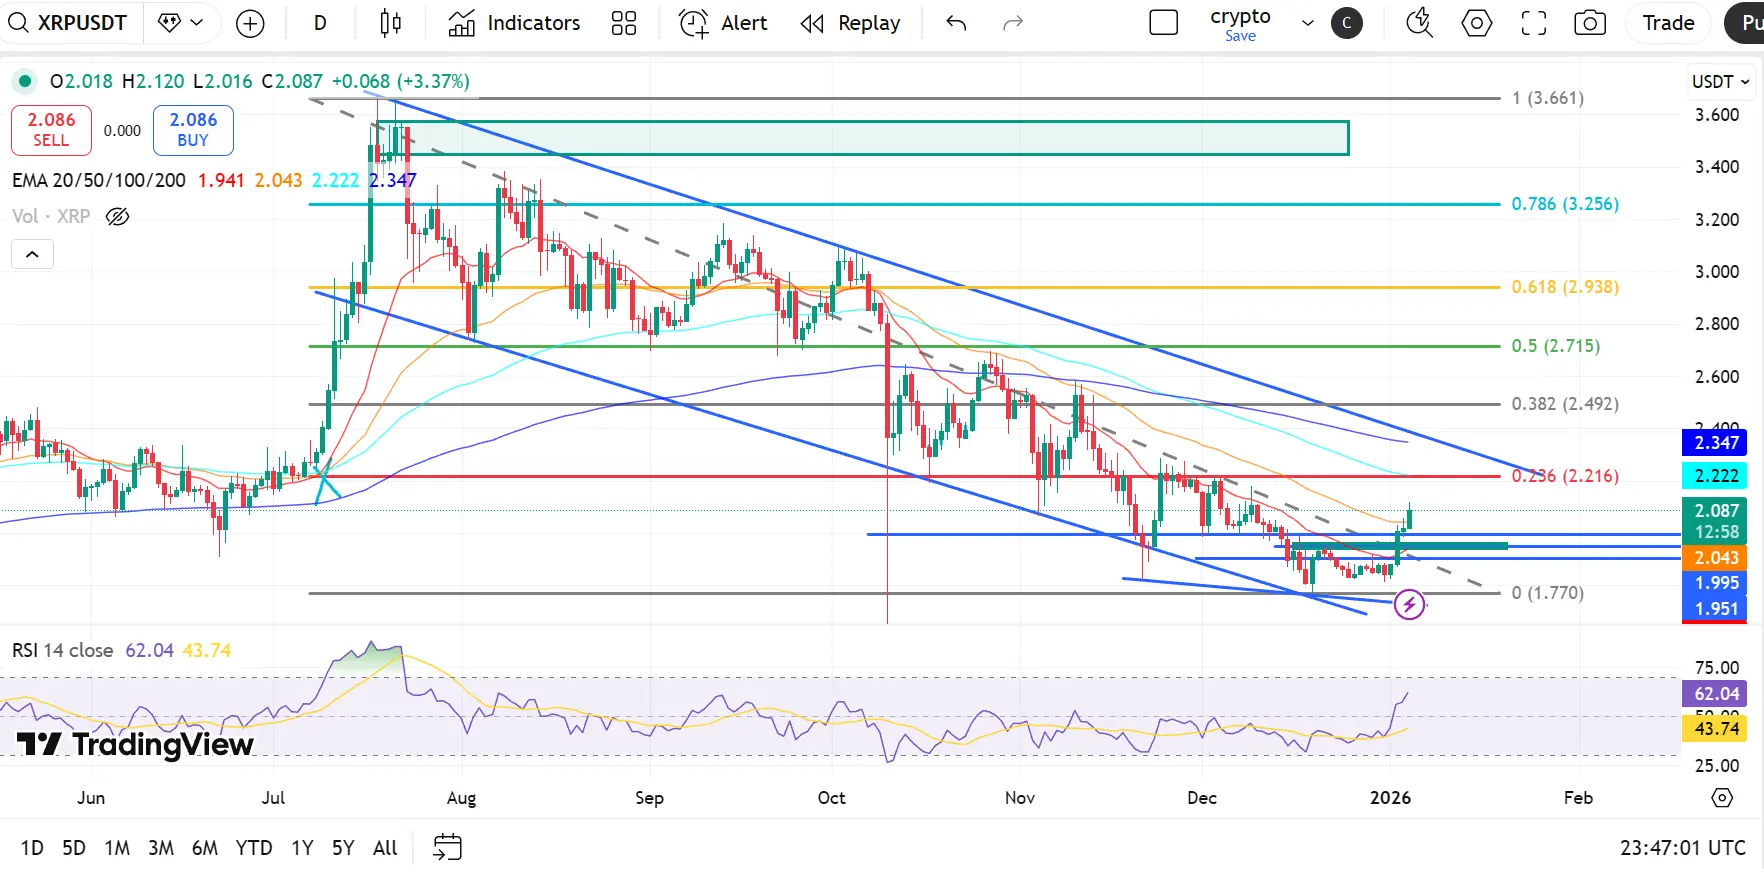Viewport: 1764px width, 869px height.
Task: Redo the last chart action
Action: coord(1013,23)
